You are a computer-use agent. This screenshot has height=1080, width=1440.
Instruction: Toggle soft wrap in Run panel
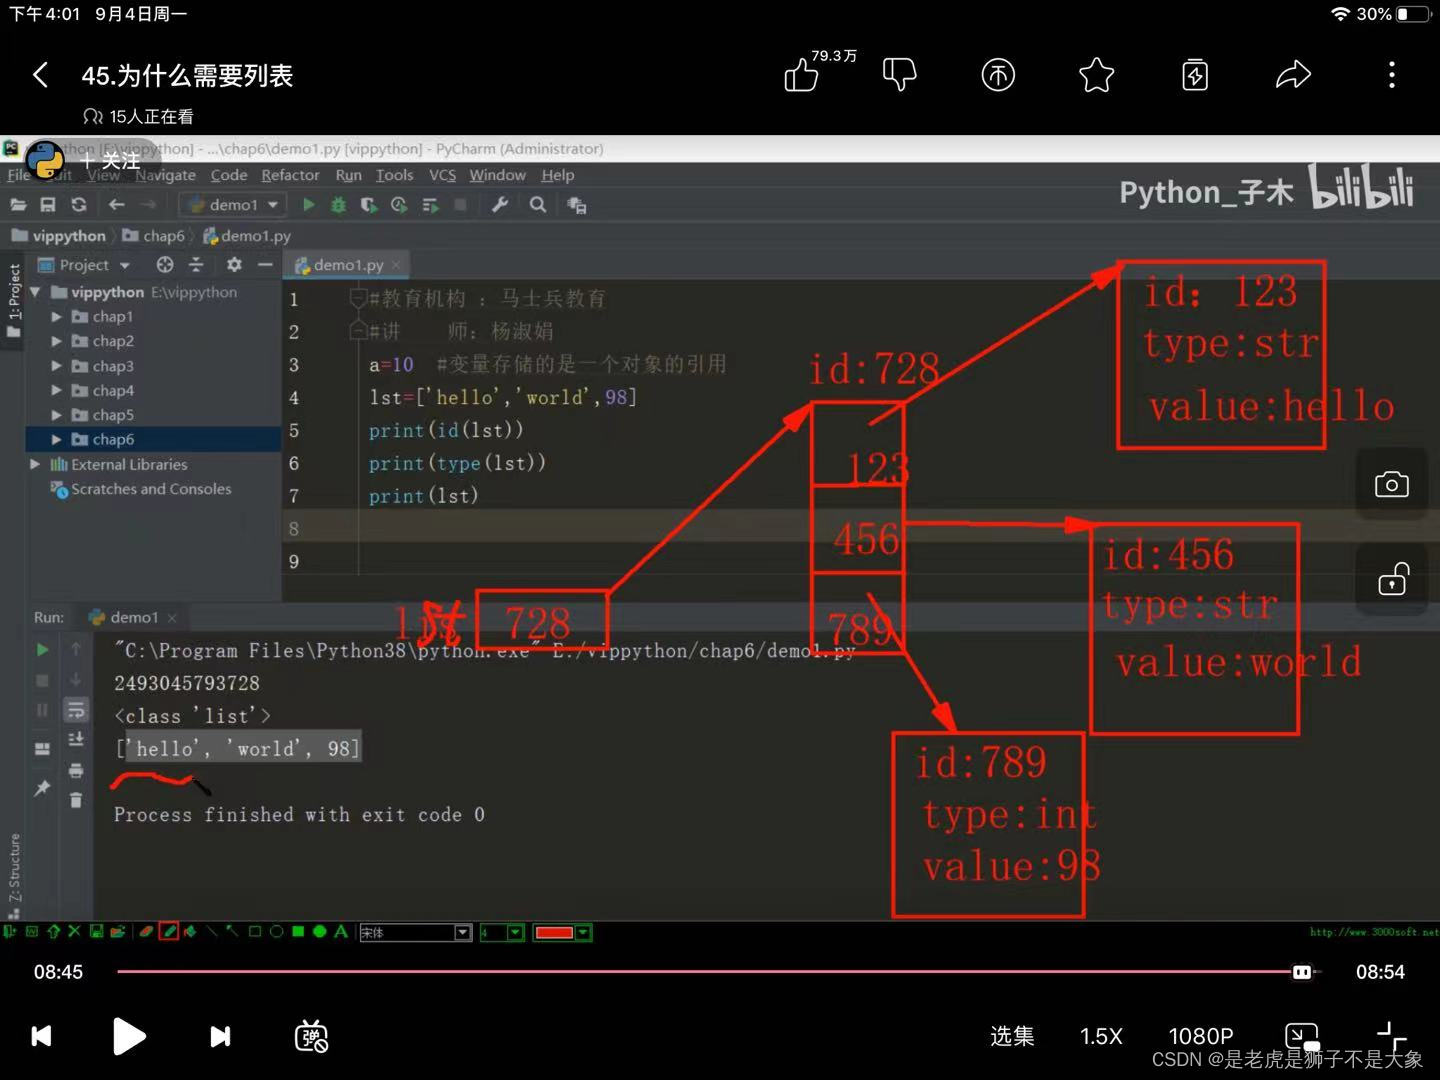pos(76,710)
